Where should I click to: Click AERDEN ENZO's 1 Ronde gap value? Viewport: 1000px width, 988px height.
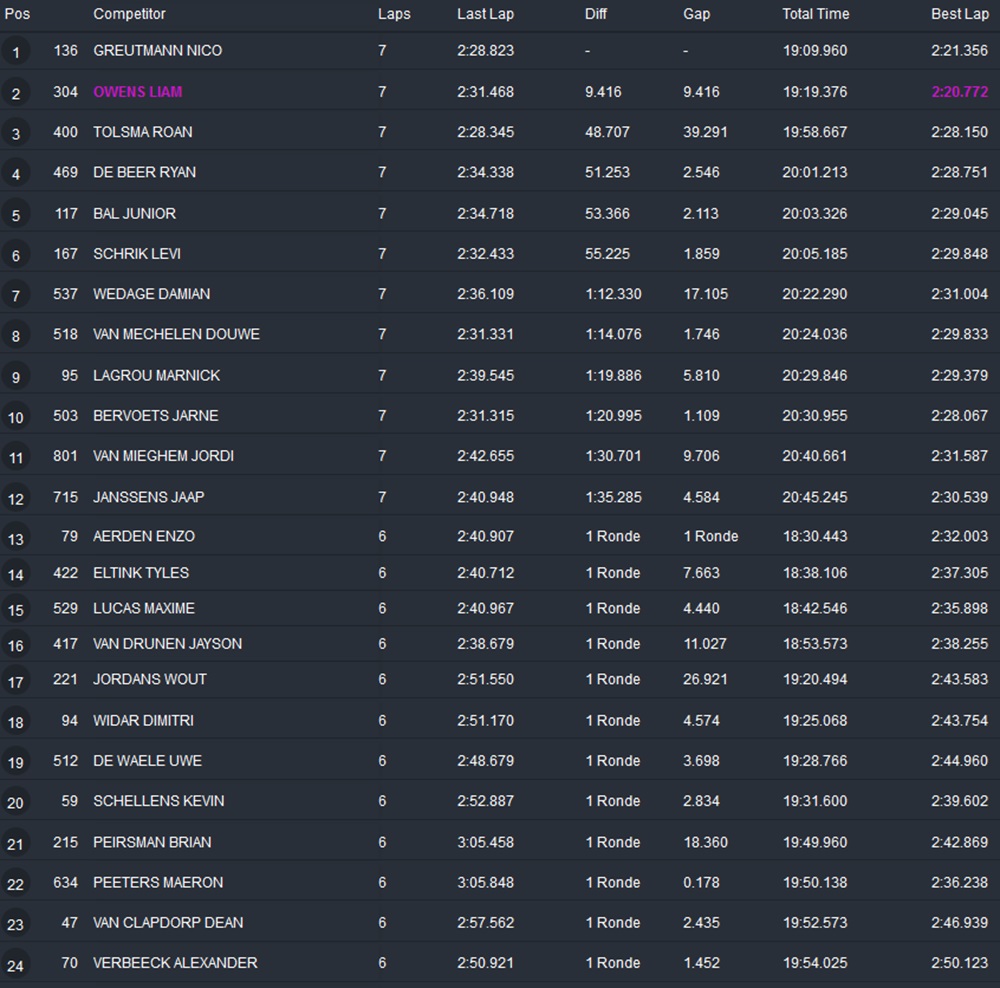point(710,536)
